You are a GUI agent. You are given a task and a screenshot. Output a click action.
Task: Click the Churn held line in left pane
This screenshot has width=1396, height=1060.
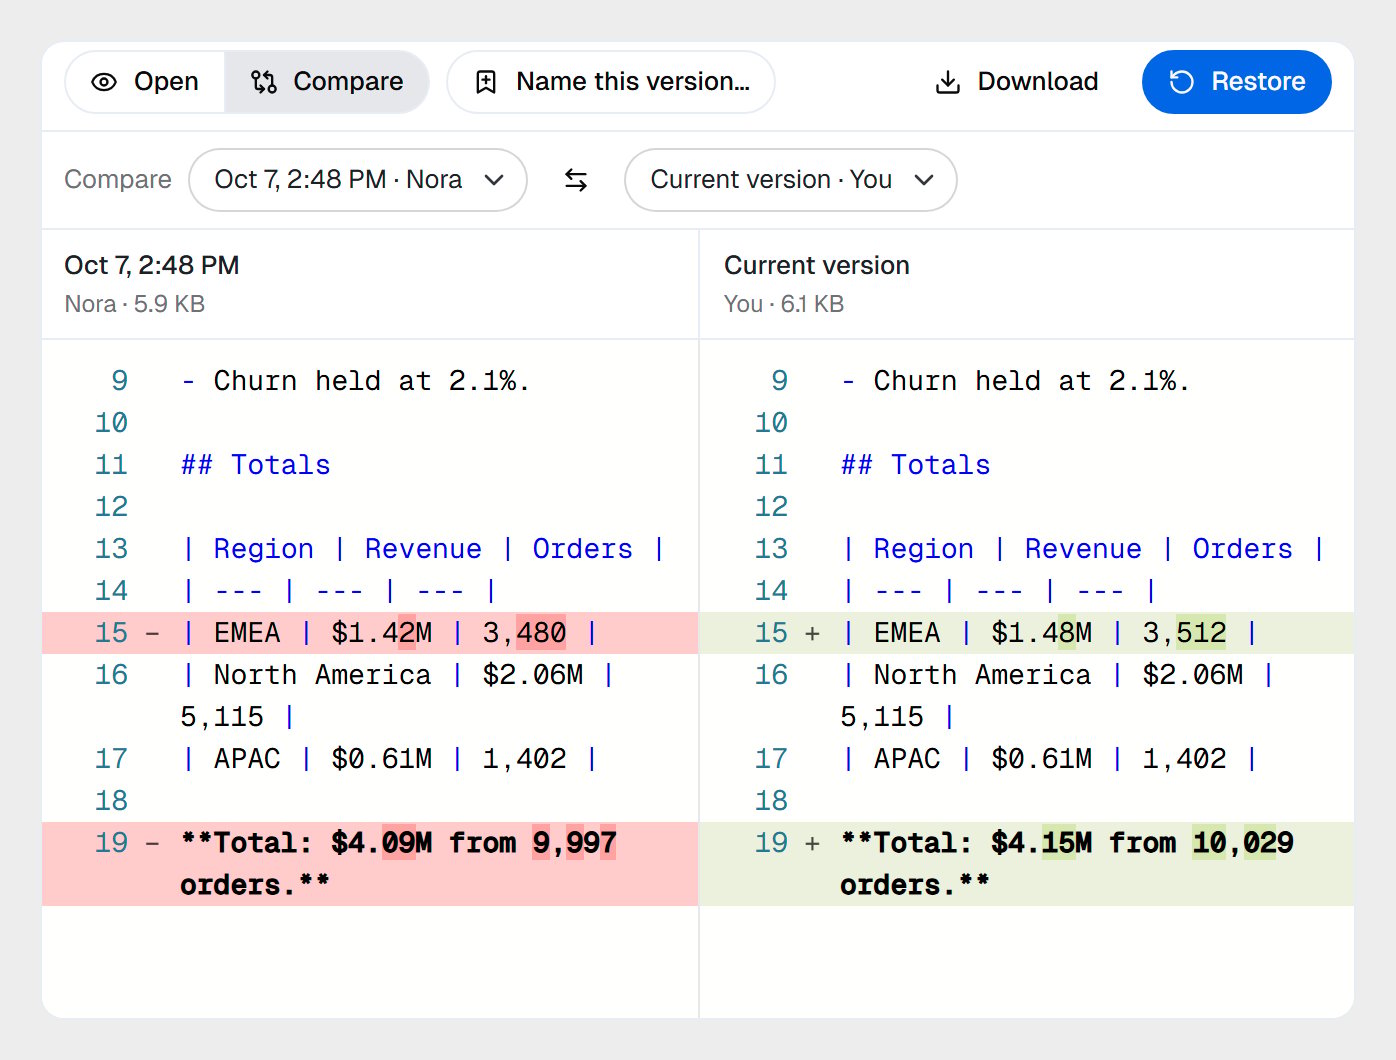click(x=355, y=381)
